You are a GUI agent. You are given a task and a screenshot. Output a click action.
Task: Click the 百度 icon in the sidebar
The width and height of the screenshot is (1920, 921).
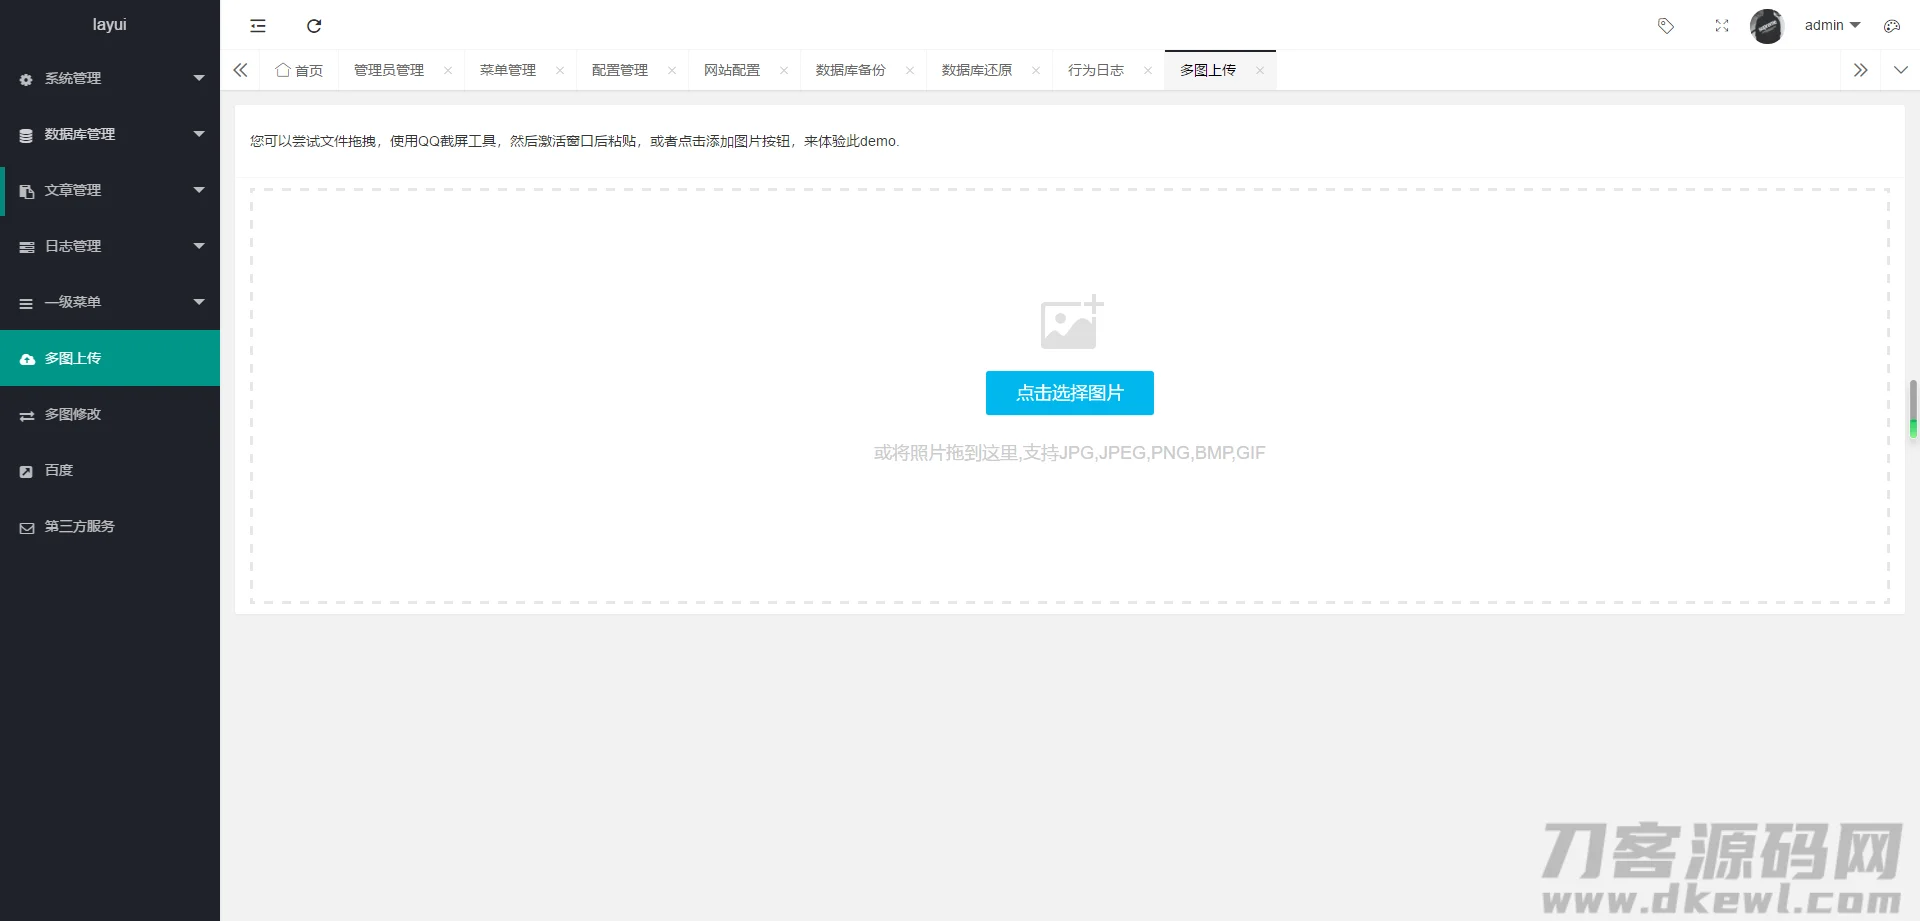click(x=27, y=470)
